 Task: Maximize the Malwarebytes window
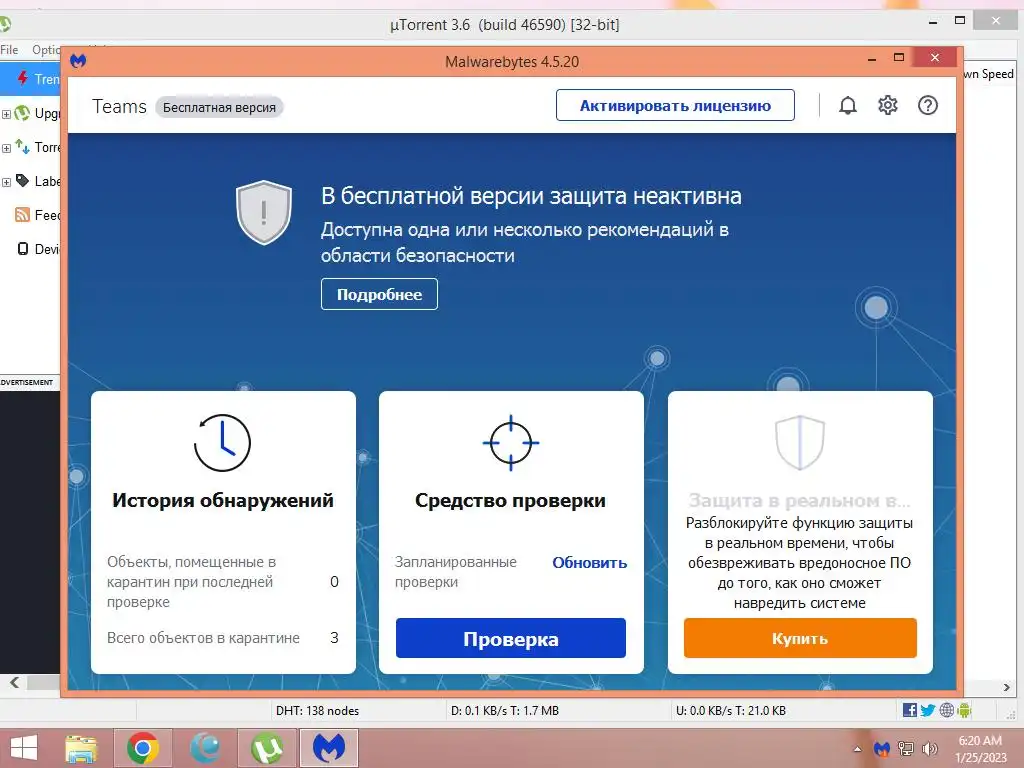[899, 57]
